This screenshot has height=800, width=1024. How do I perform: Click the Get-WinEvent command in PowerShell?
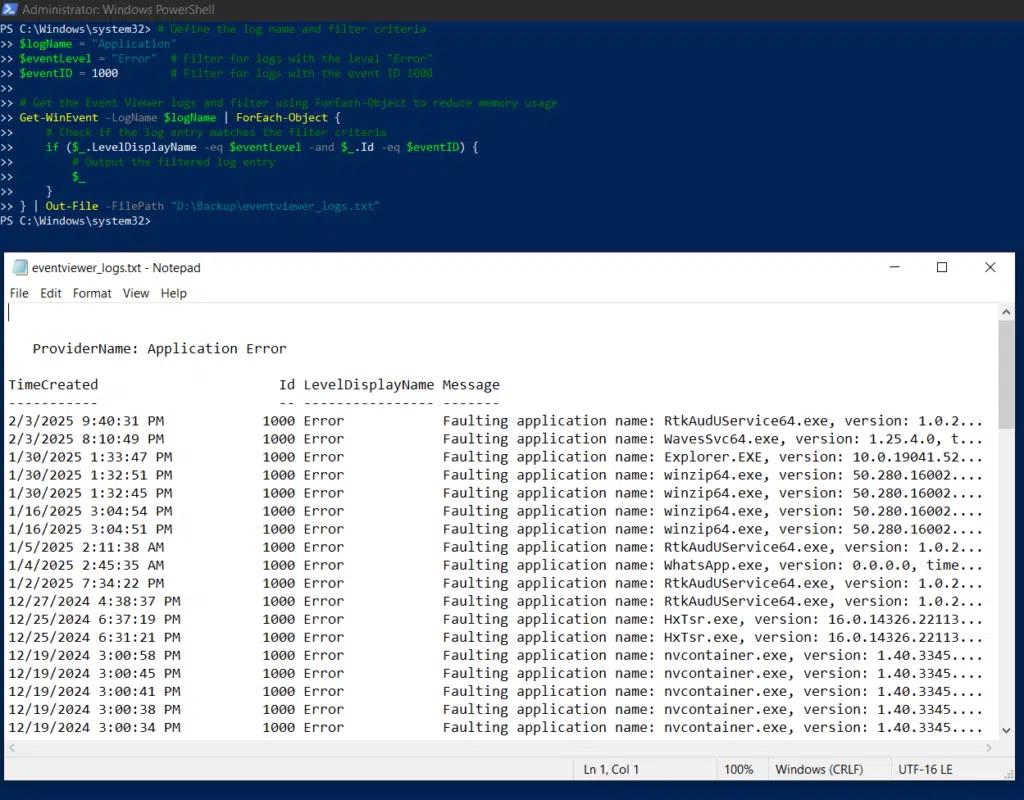tap(59, 118)
